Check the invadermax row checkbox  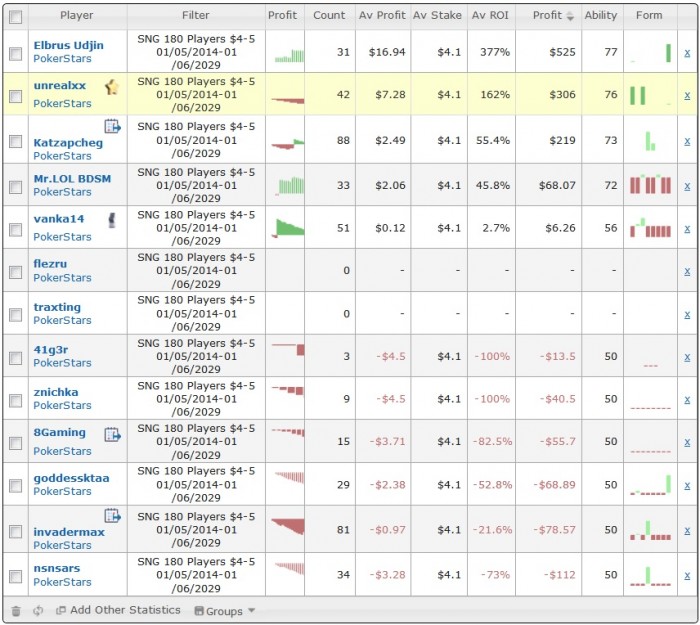[x=16, y=532]
